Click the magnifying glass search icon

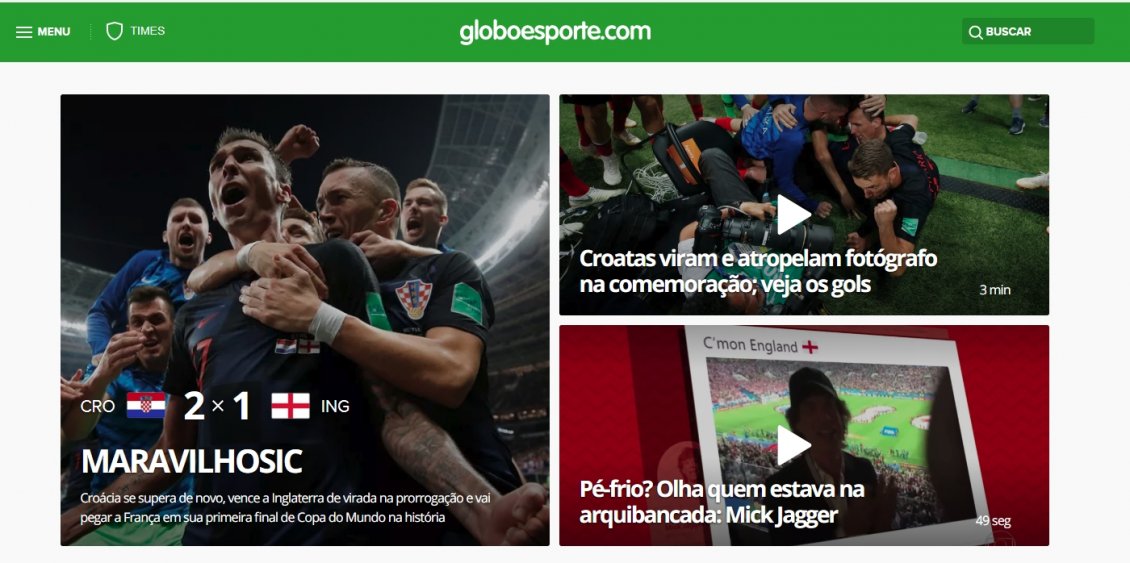975,32
